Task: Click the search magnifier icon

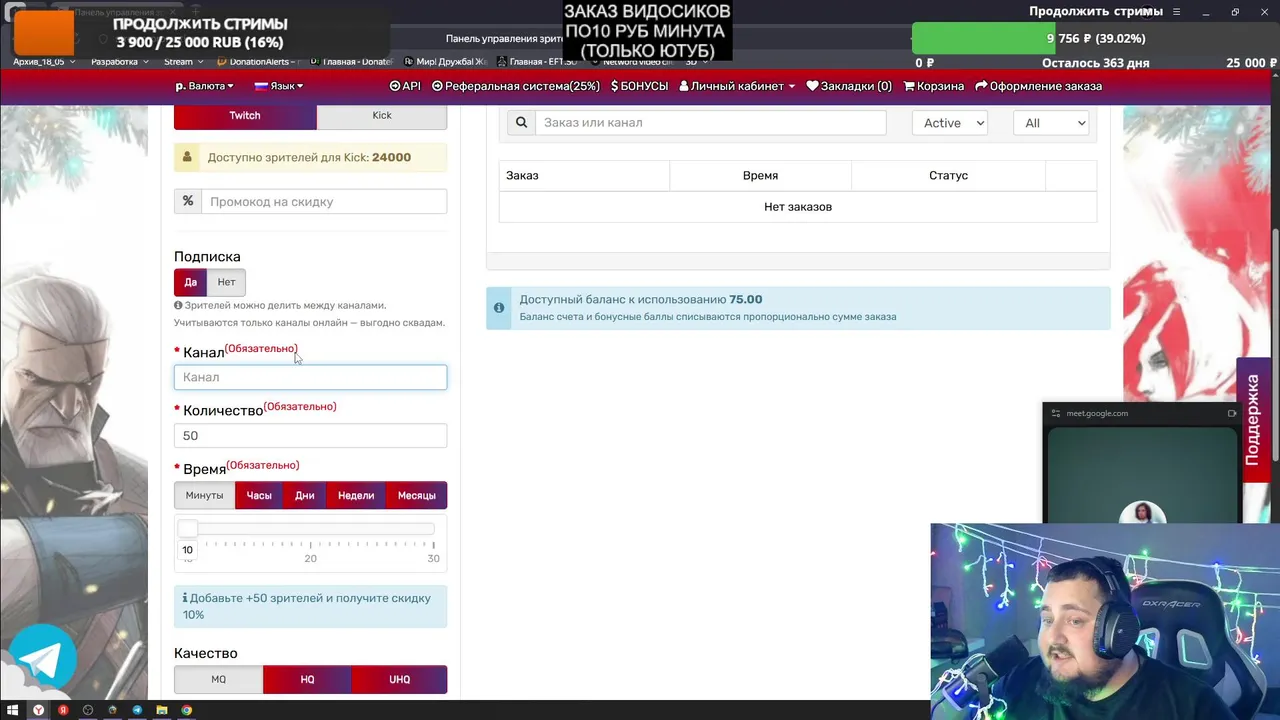Action: [521, 123]
